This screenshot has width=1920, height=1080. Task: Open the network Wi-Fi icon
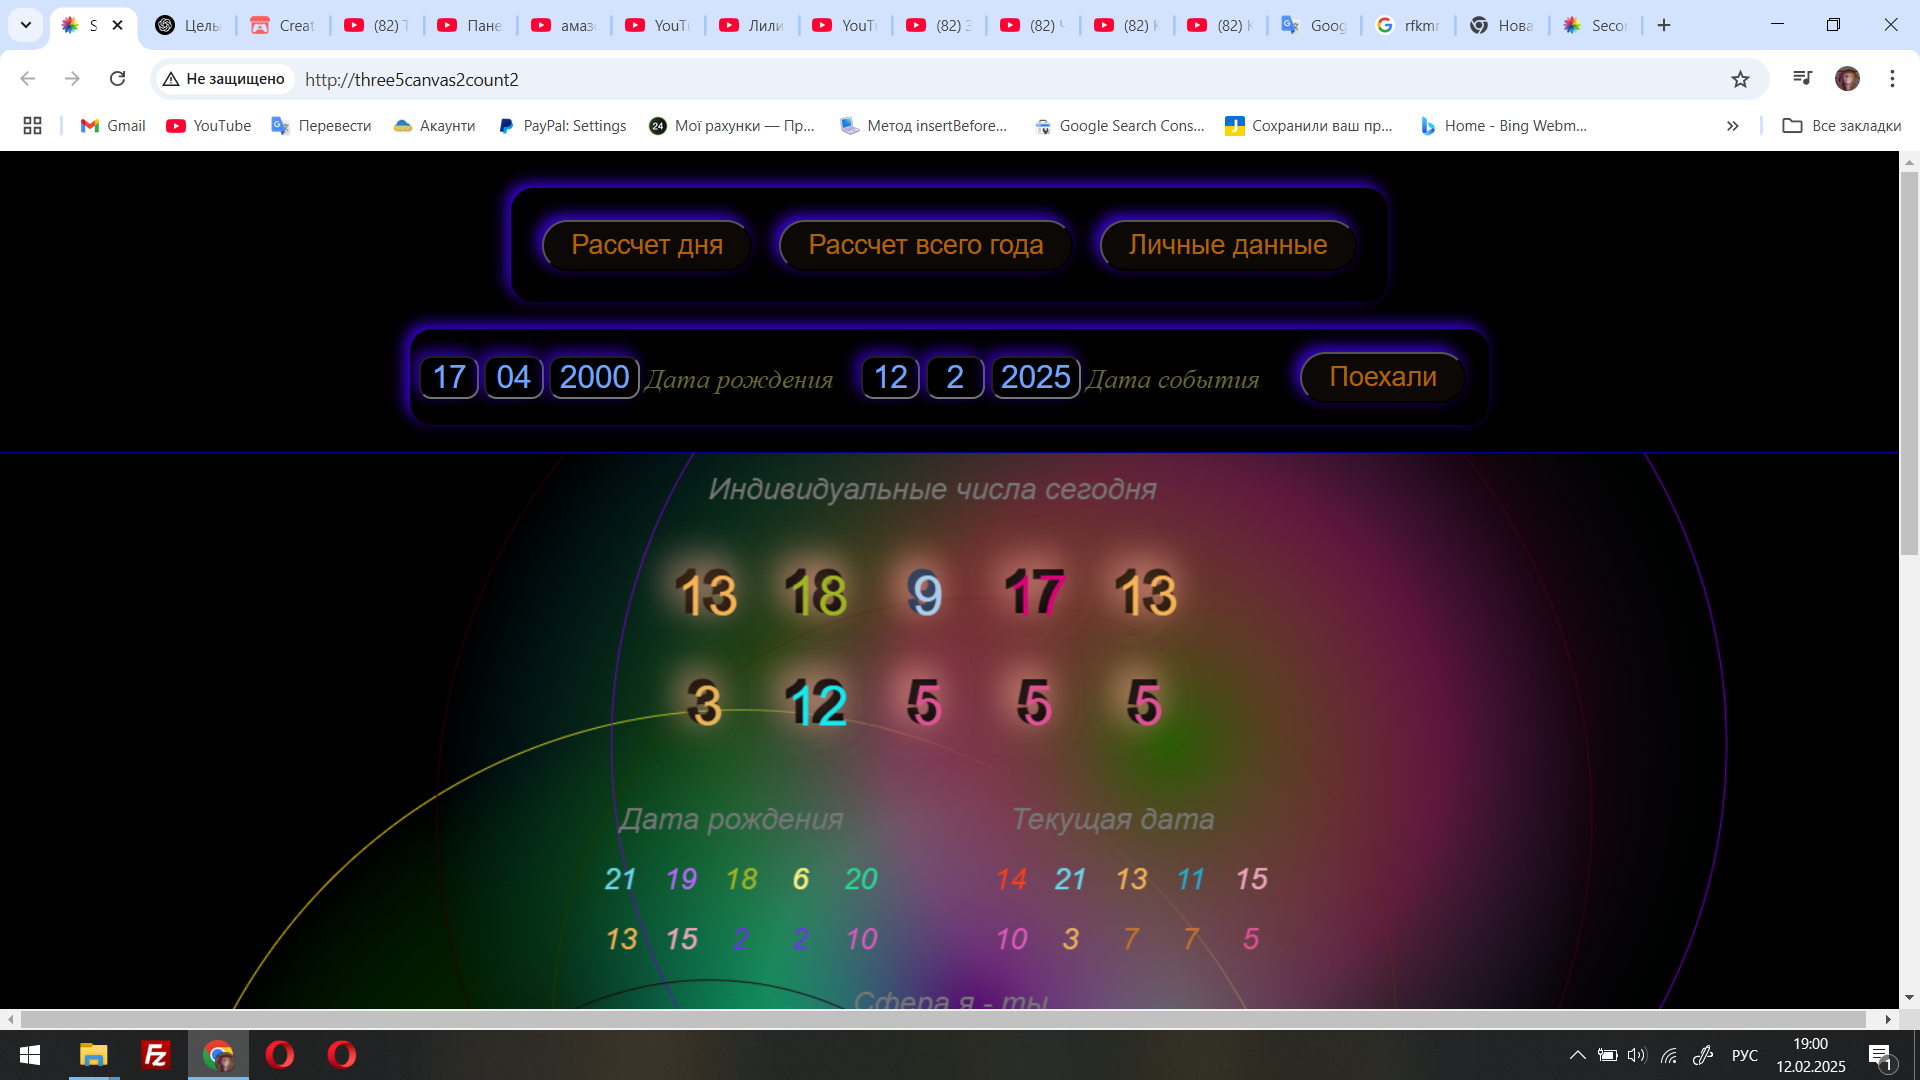tap(1669, 1055)
